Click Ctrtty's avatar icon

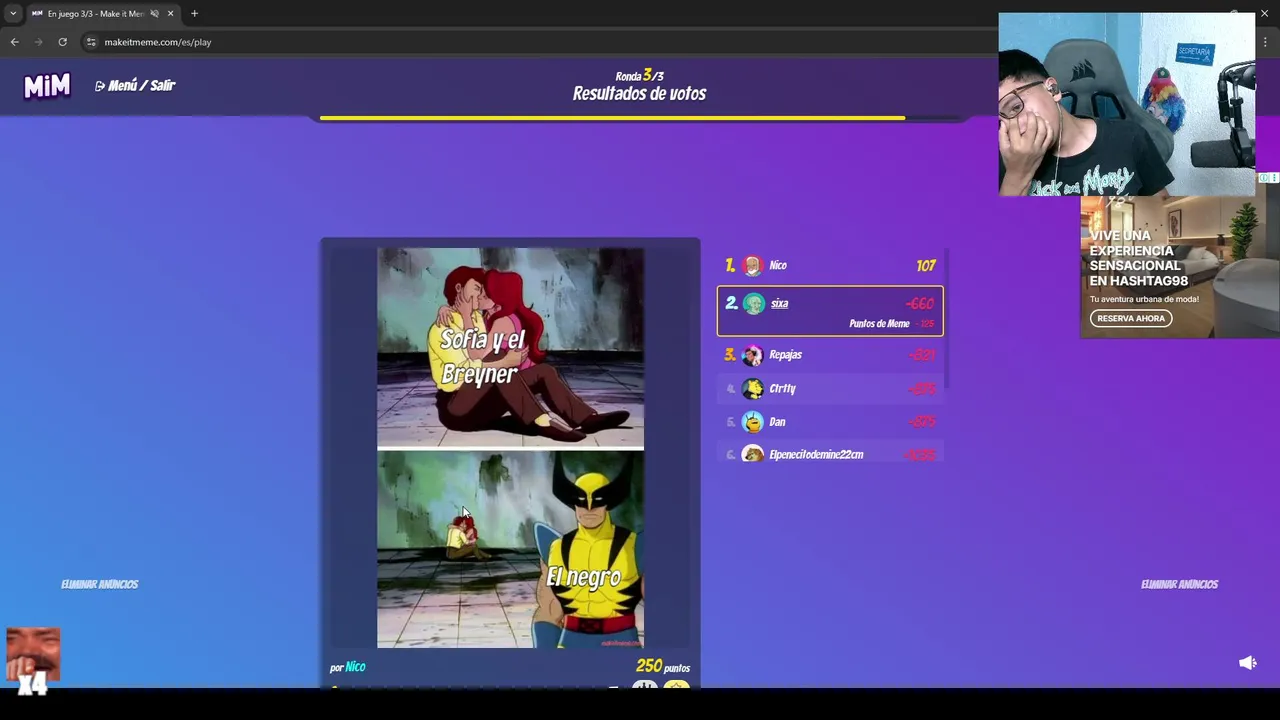click(752, 389)
